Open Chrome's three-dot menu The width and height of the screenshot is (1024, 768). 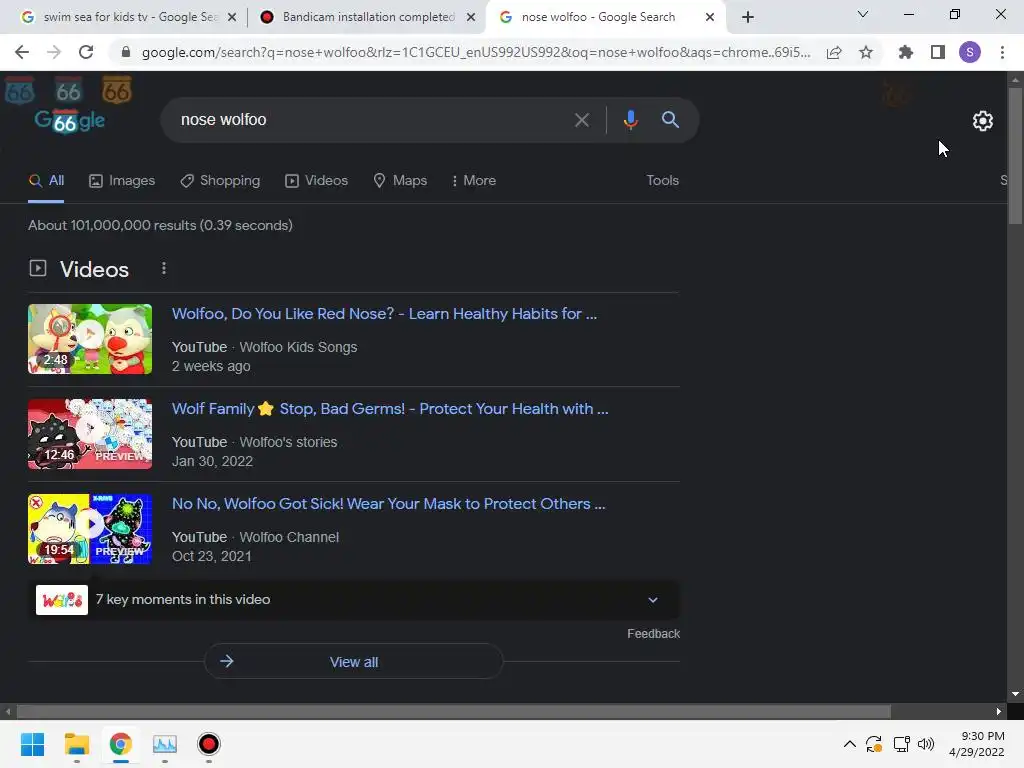[1002, 52]
